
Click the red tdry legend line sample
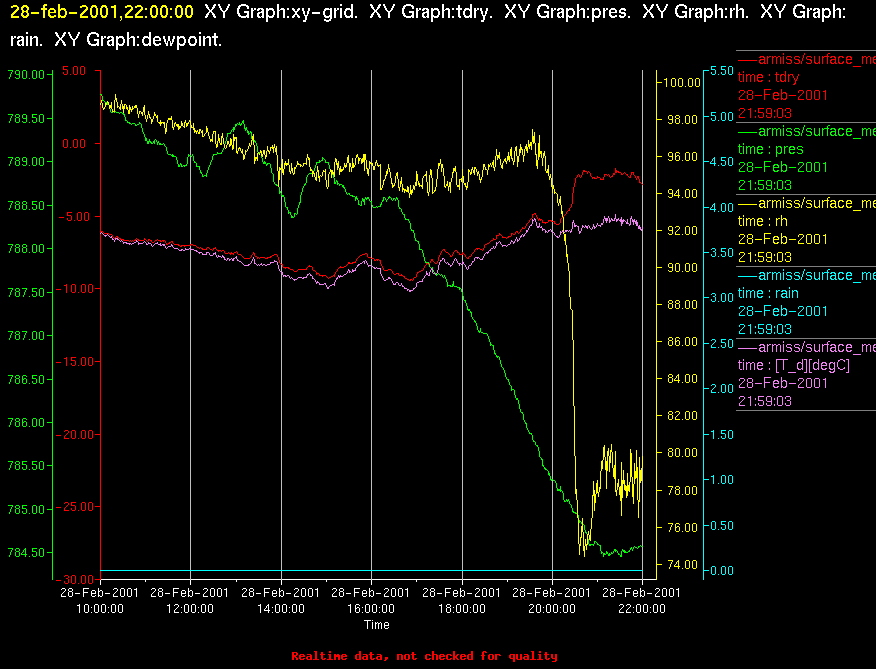click(748, 59)
